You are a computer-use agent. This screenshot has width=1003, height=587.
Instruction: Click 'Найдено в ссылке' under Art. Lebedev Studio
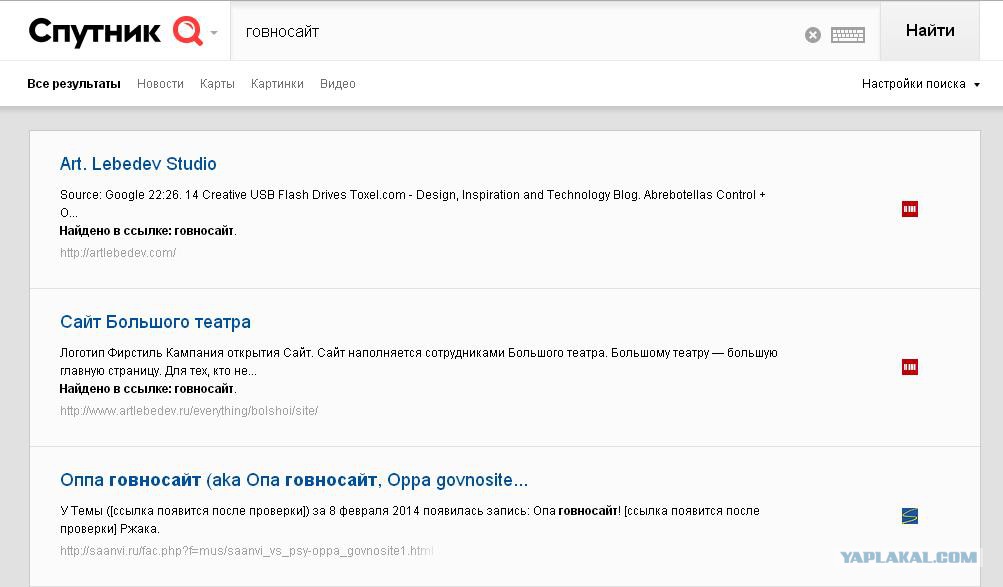pyautogui.click(x=148, y=231)
